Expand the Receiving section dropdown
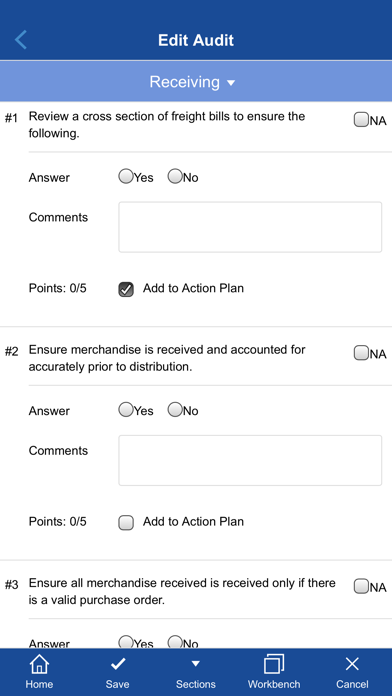Viewport: 392px width, 696px height. (193, 82)
